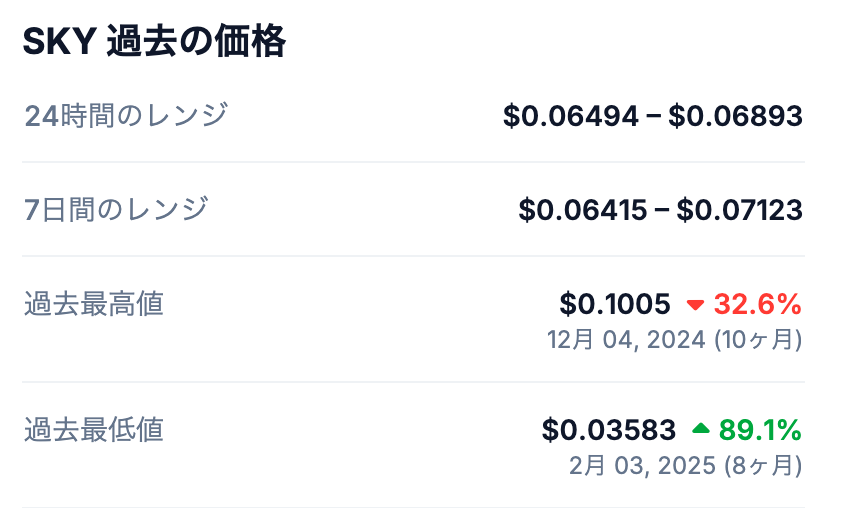This screenshot has width=848, height=508.
Task: Click the $0.07123 7-day high value
Action: pos(739,210)
